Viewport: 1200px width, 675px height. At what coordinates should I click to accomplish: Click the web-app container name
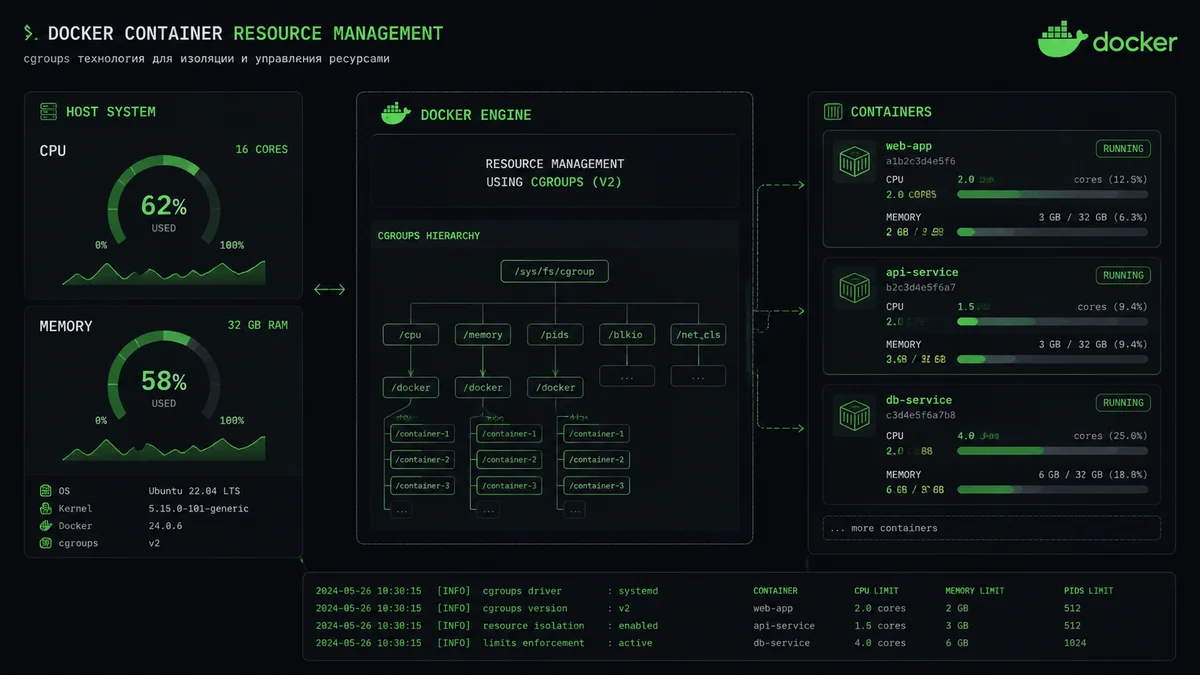pos(908,146)
